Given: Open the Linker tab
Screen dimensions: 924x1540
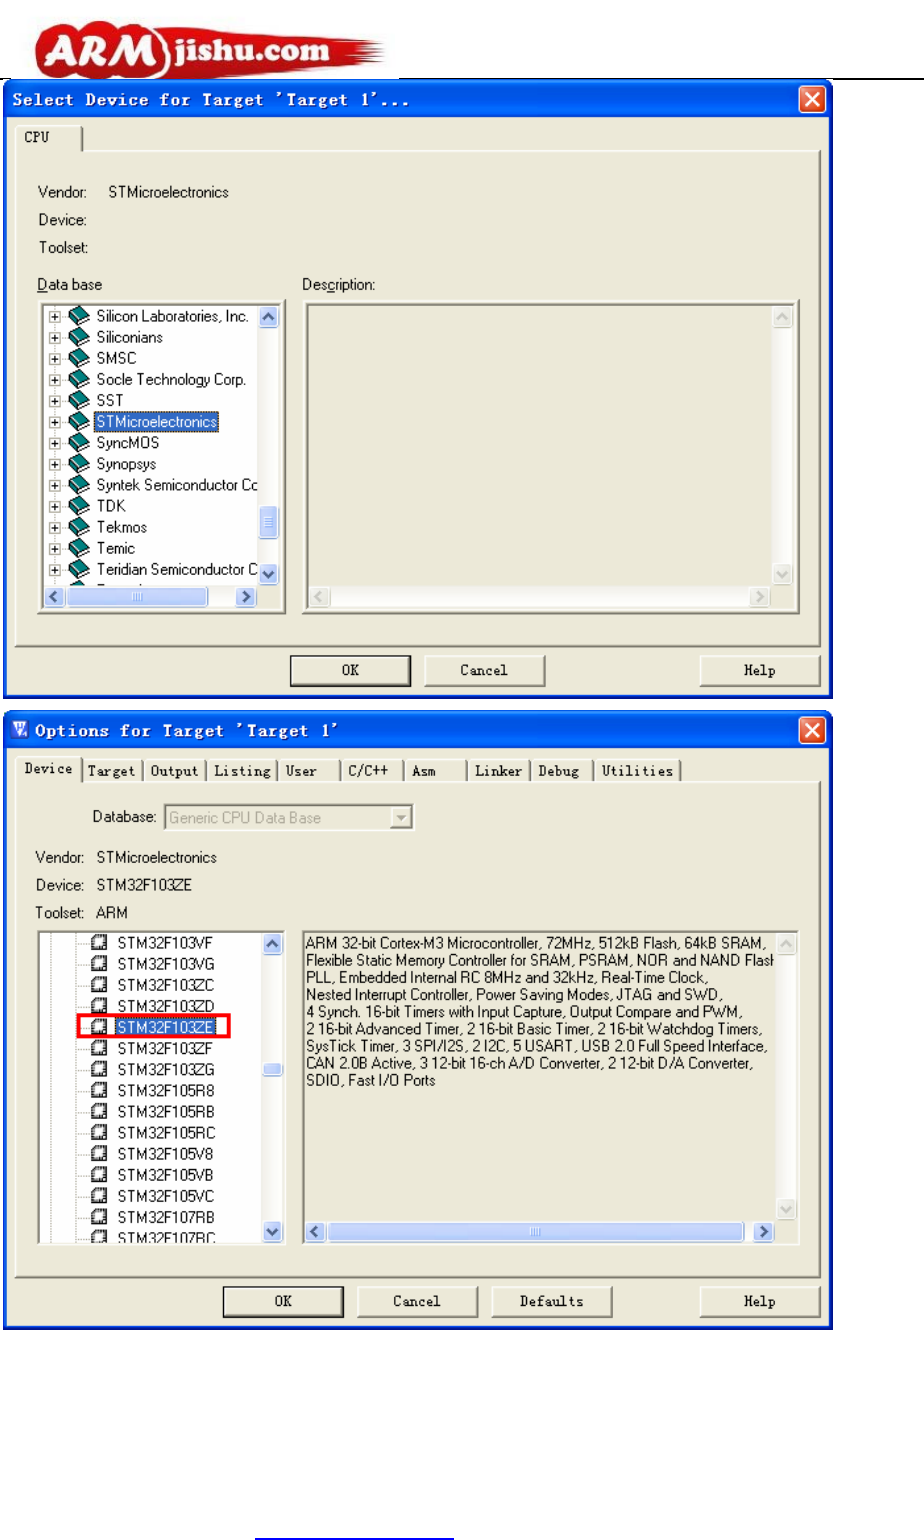Looking at the screenshot, I should tap(498, 771).
